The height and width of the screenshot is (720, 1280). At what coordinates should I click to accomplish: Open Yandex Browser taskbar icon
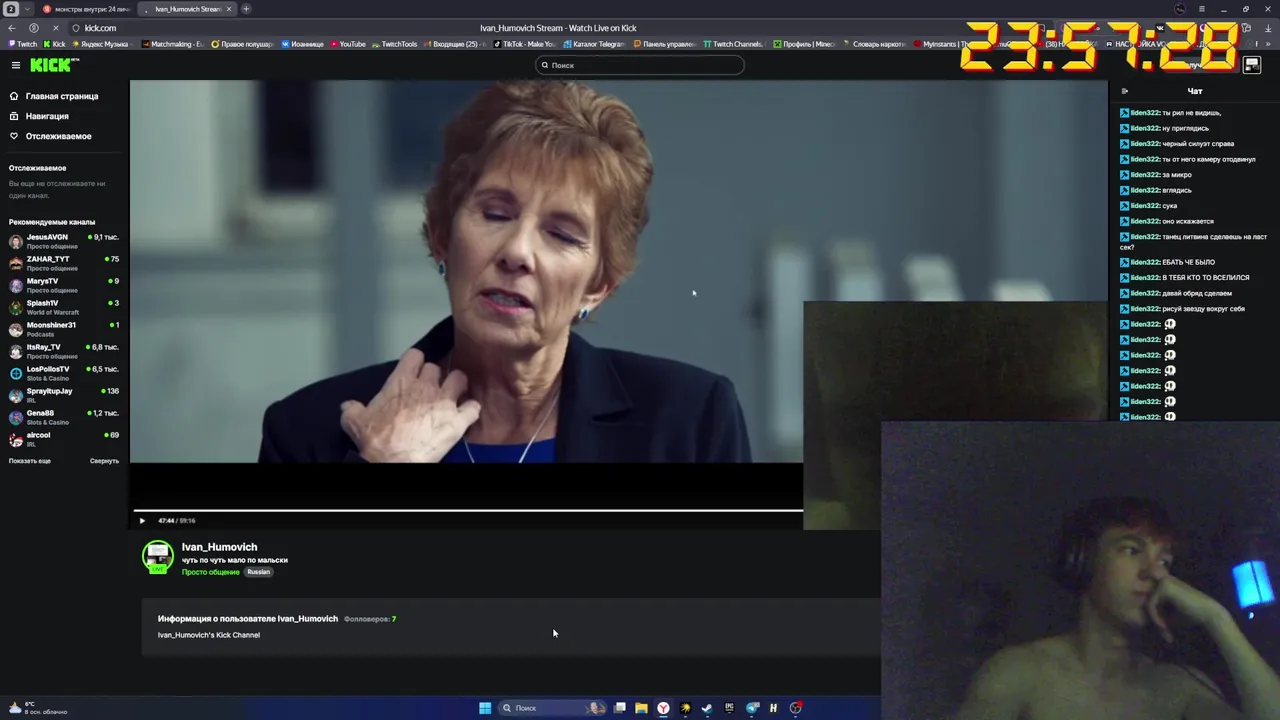[x=663, y=708]
